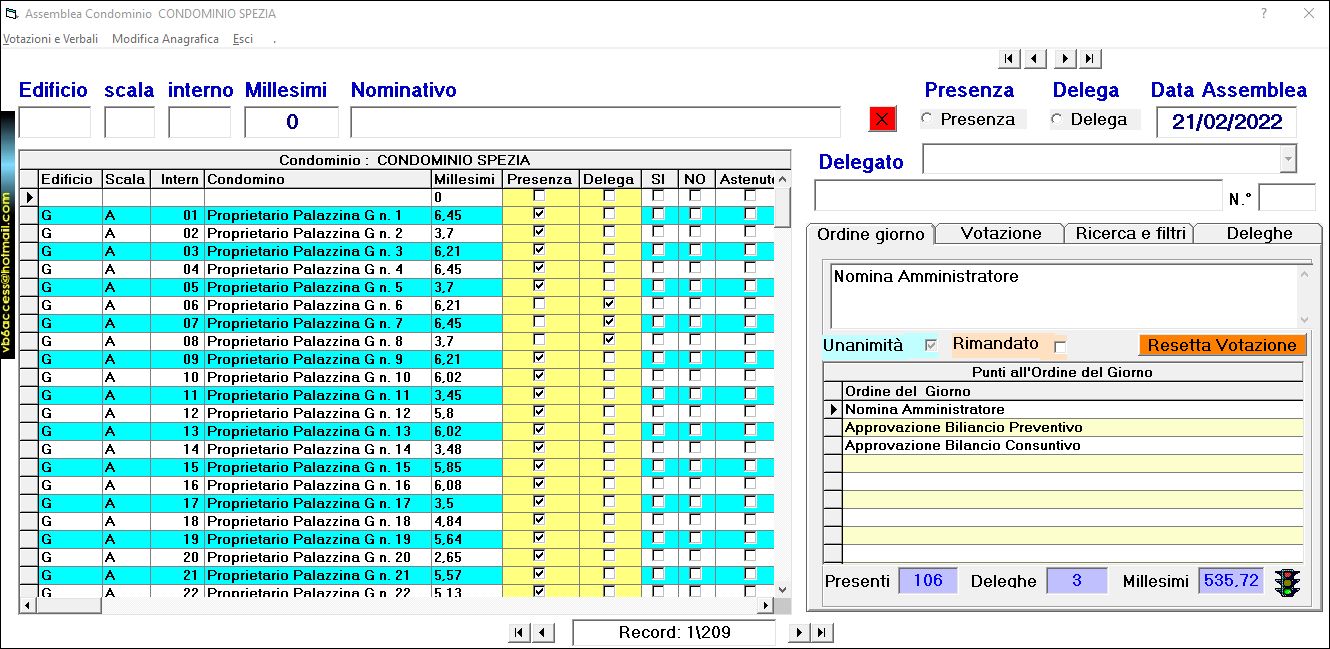Check Astenuto for Proprietario Palazzina G n. 2

coord(750,233)
